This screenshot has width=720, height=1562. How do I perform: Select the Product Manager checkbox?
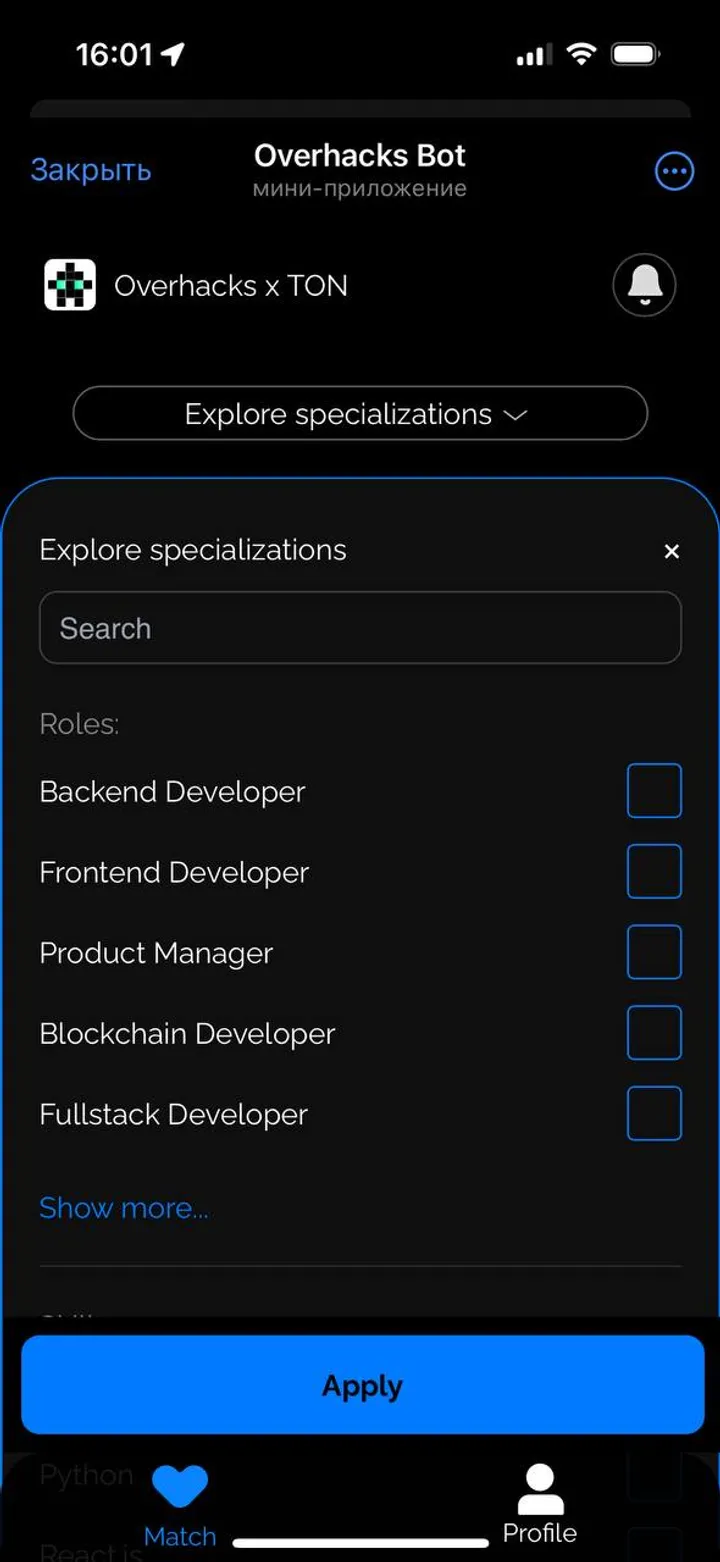click(x=654, y=952)
